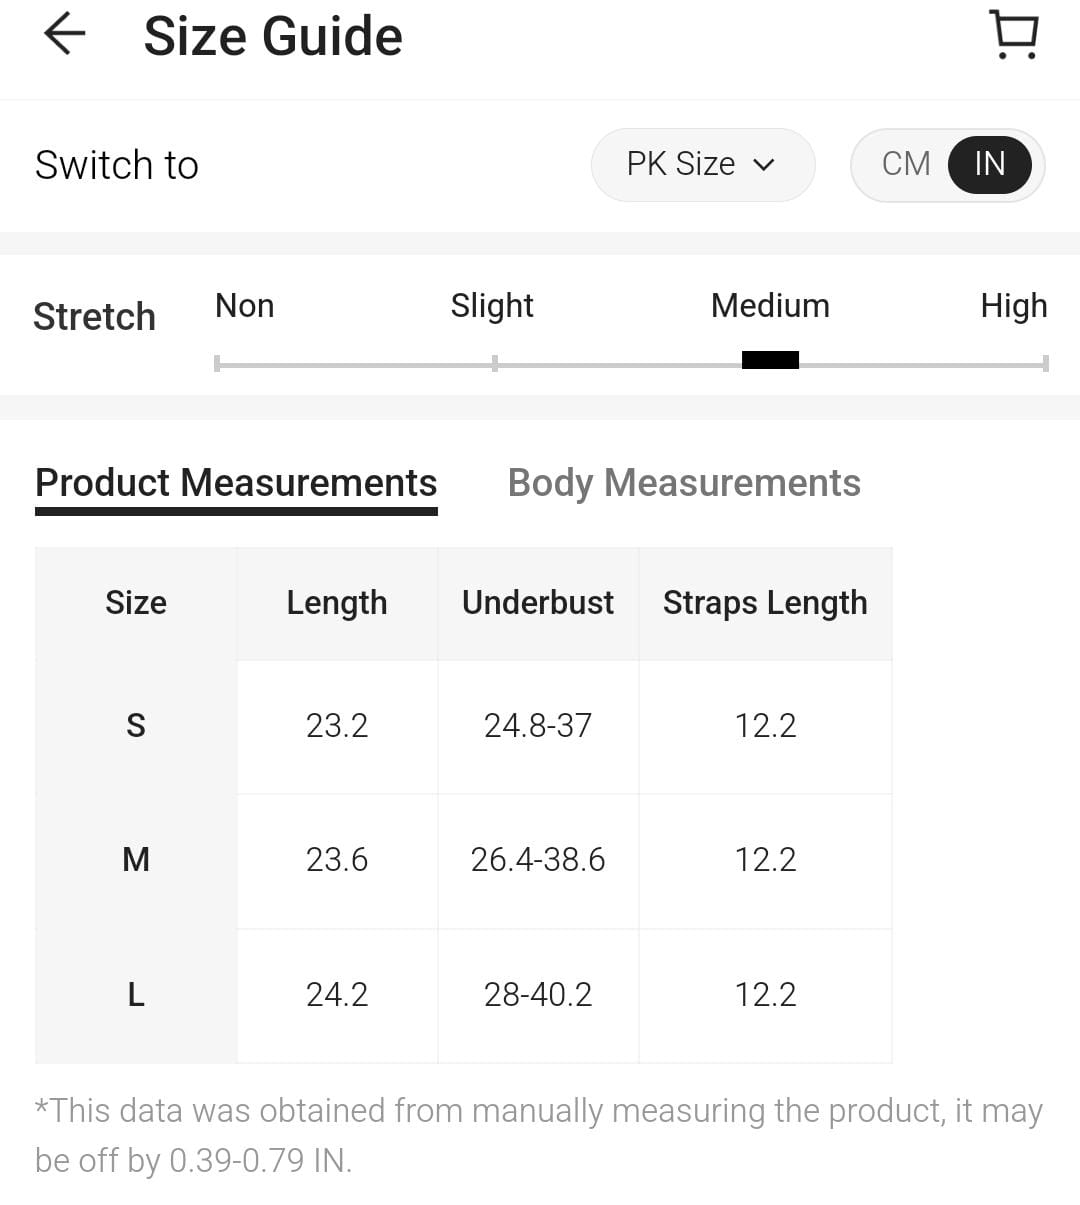
Task: Select the size M row
Action: tap(463, 860)
